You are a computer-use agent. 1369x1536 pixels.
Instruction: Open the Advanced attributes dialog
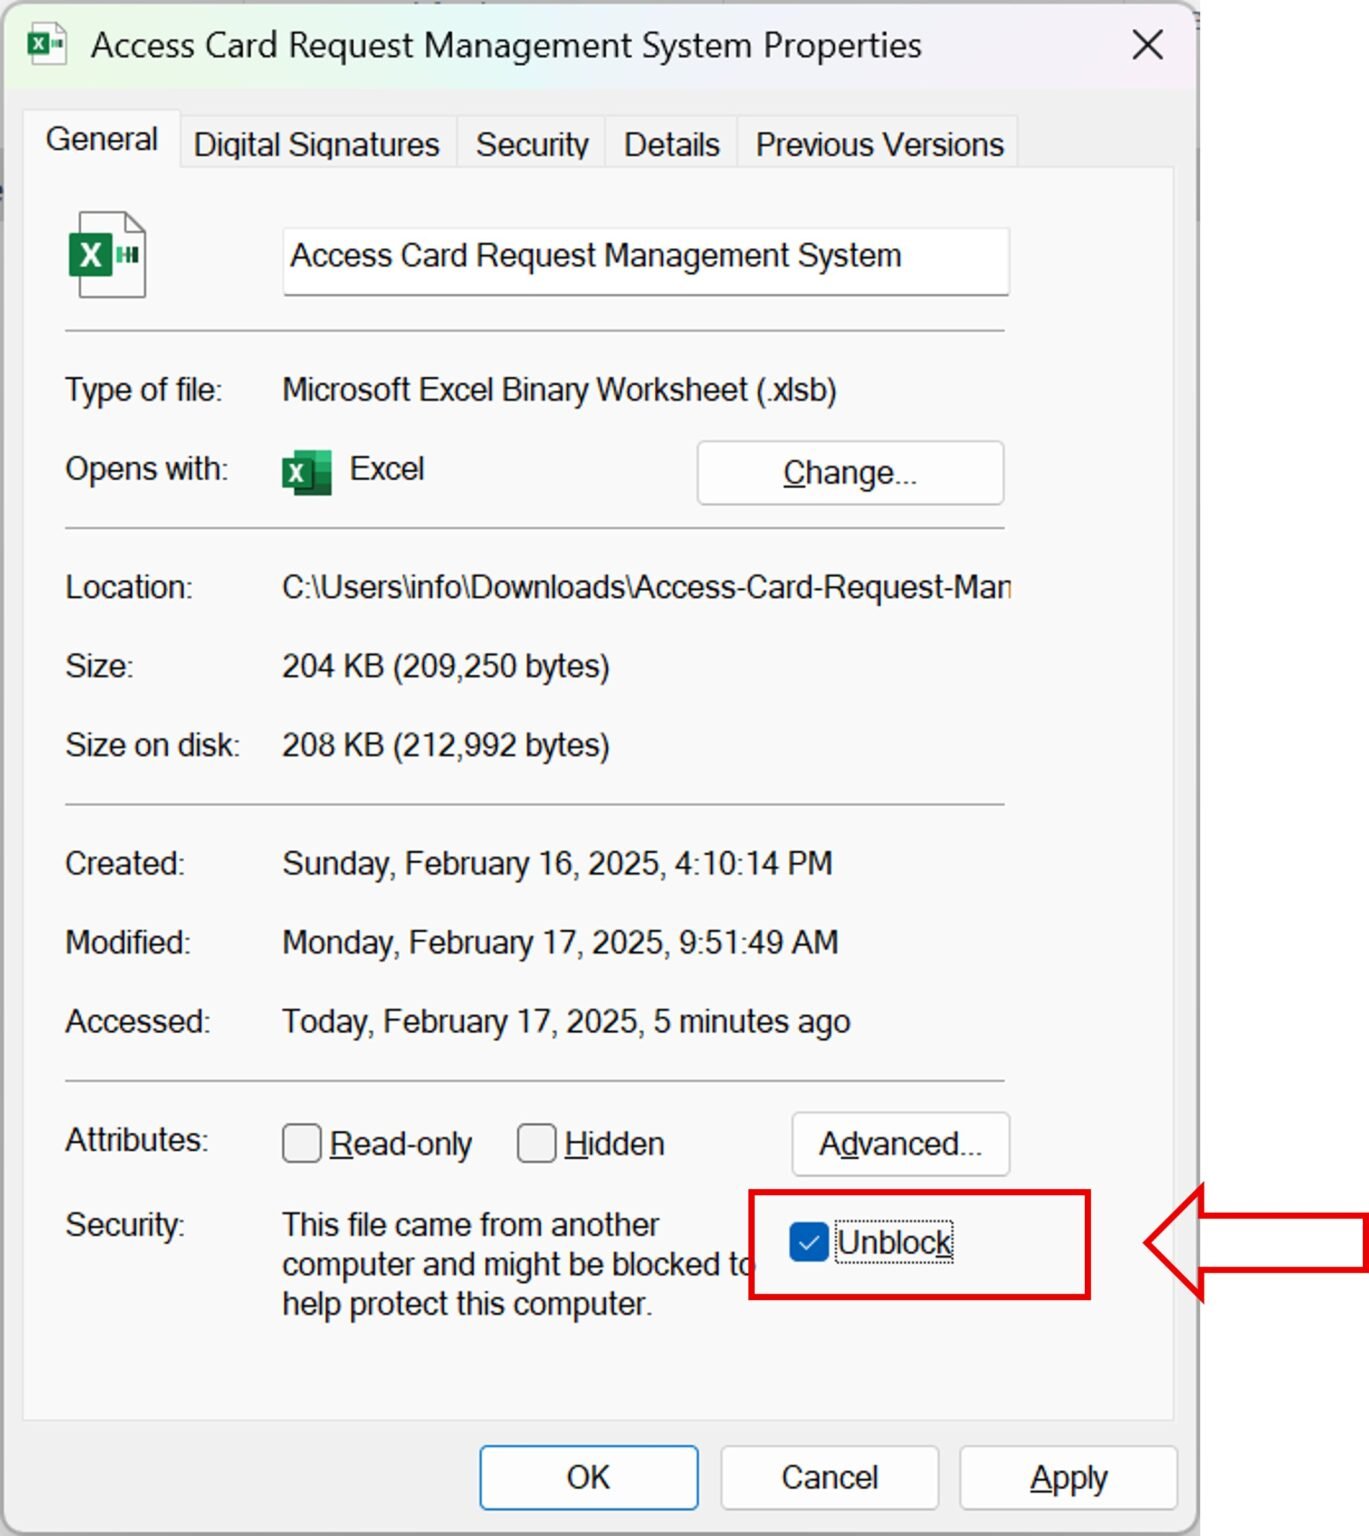pos(899,1144)
